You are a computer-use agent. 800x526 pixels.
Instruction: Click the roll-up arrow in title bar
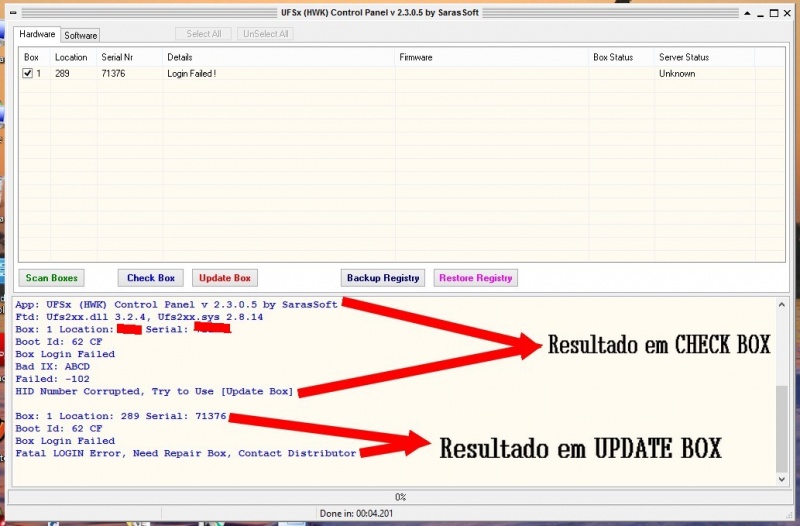747,13
